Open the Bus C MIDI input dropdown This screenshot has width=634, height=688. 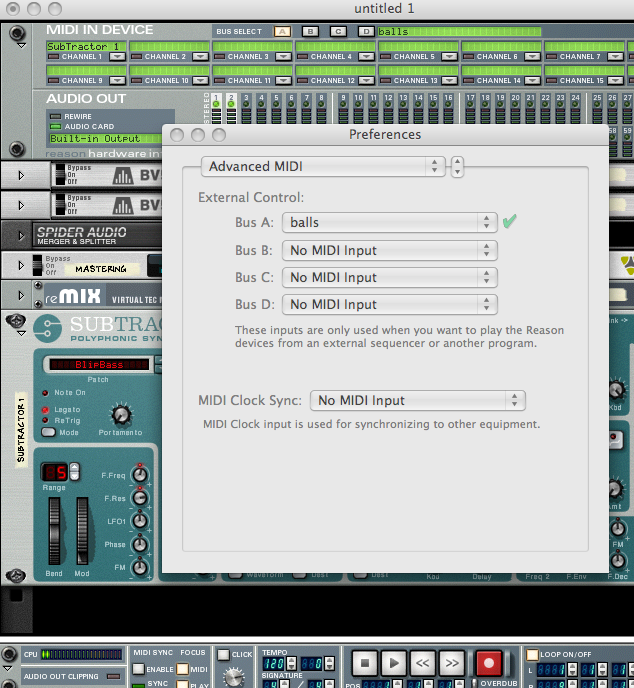[x=390, y=278]
